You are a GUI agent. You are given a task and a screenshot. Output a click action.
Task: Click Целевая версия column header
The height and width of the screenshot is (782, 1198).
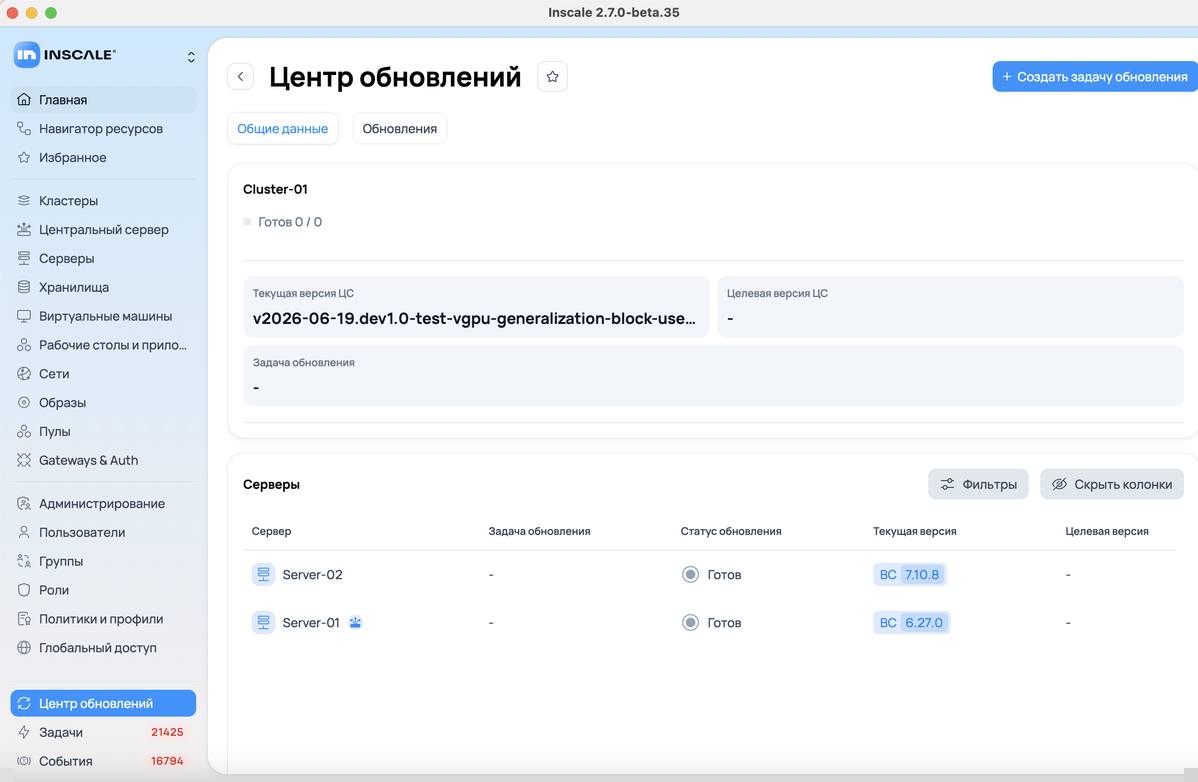[x=1107, y=532]
